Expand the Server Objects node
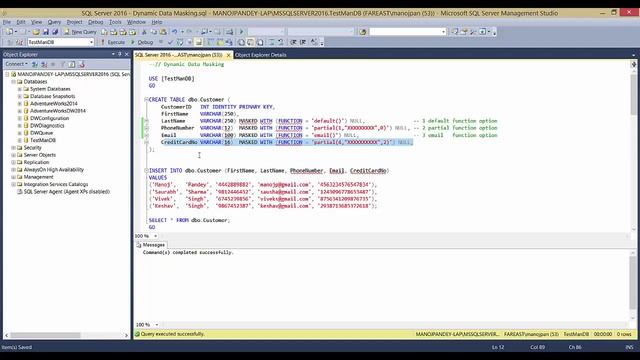 pyautogui.click(x=13, y=155)
